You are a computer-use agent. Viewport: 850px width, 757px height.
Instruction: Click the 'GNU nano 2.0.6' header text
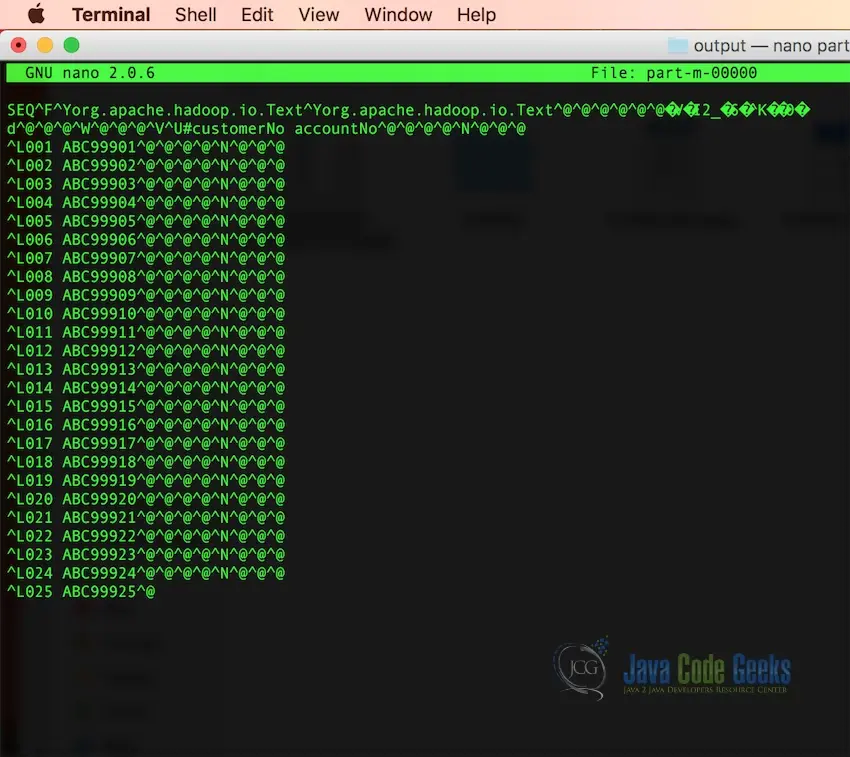[90, 73]
